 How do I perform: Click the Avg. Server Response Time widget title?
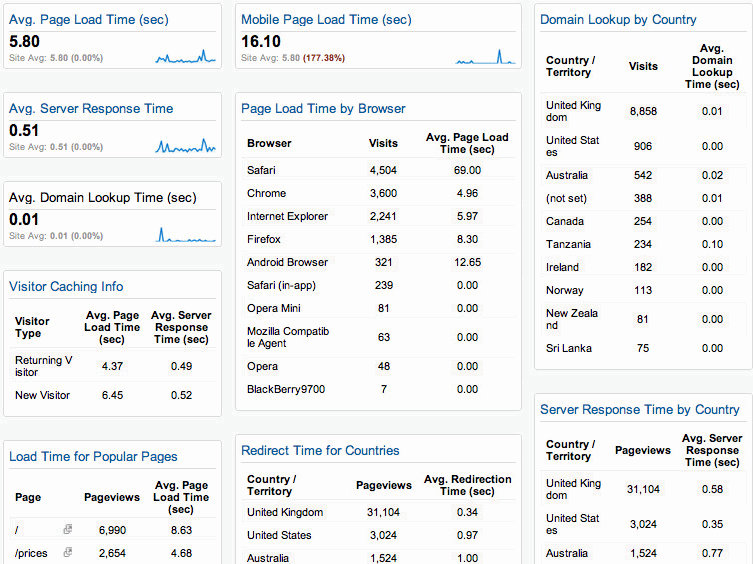(x=91, y=109)
